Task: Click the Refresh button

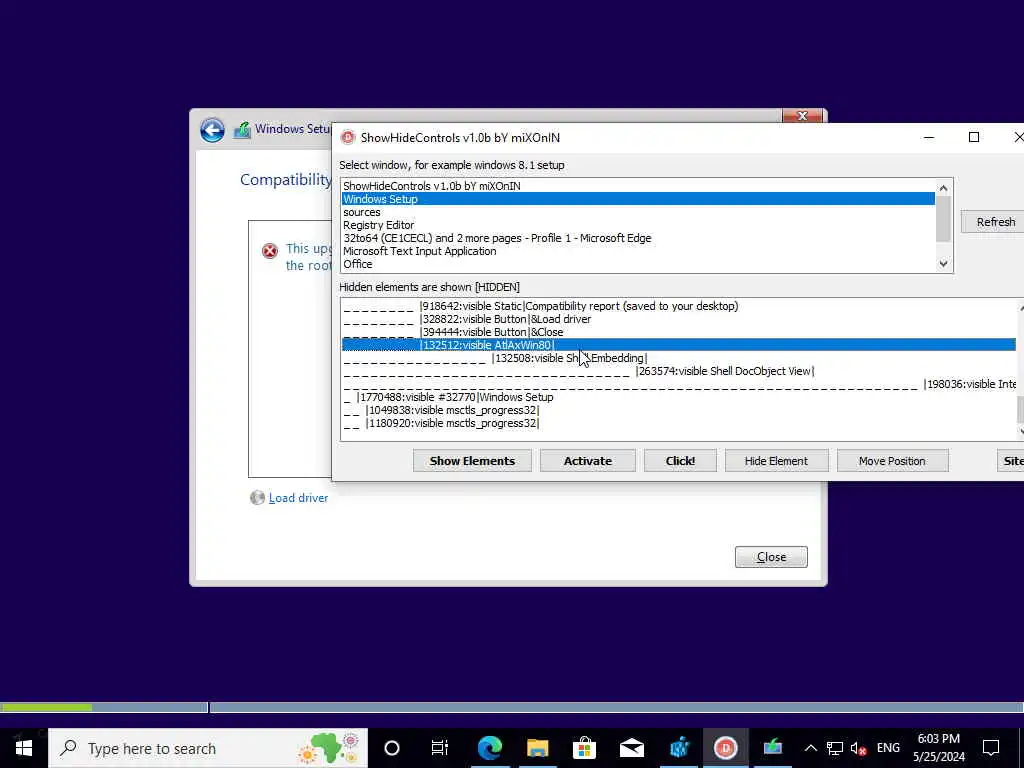Action: coord(994,222)
